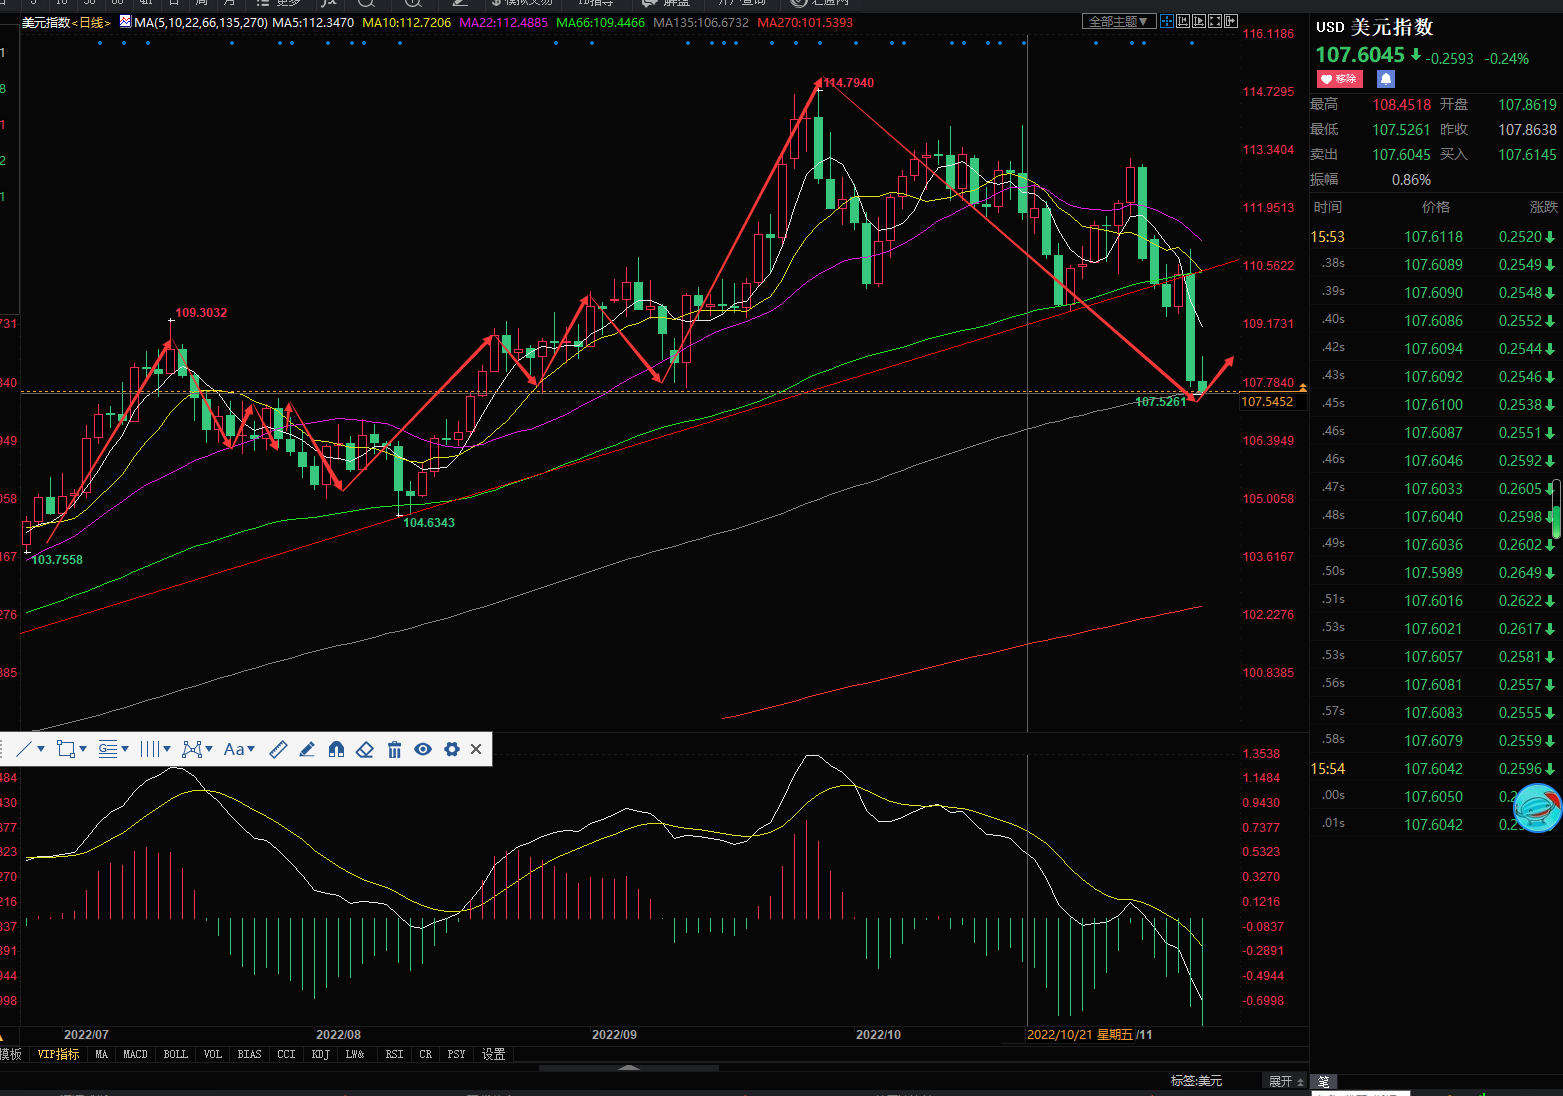
Task: Close the drawing toolbar
Action: (x=476, y=749)
